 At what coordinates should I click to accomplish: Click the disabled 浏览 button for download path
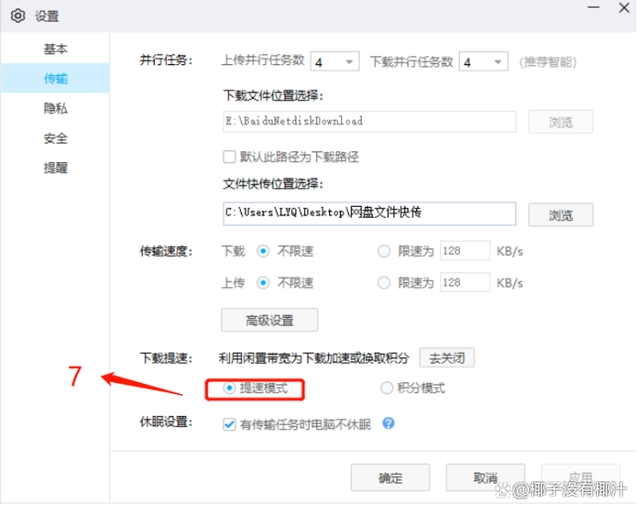560,122
